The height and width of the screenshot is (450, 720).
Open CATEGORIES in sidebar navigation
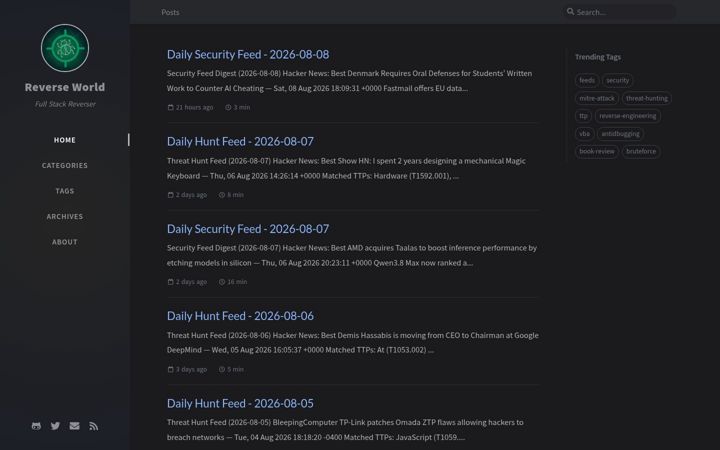[x=65, y=165]
